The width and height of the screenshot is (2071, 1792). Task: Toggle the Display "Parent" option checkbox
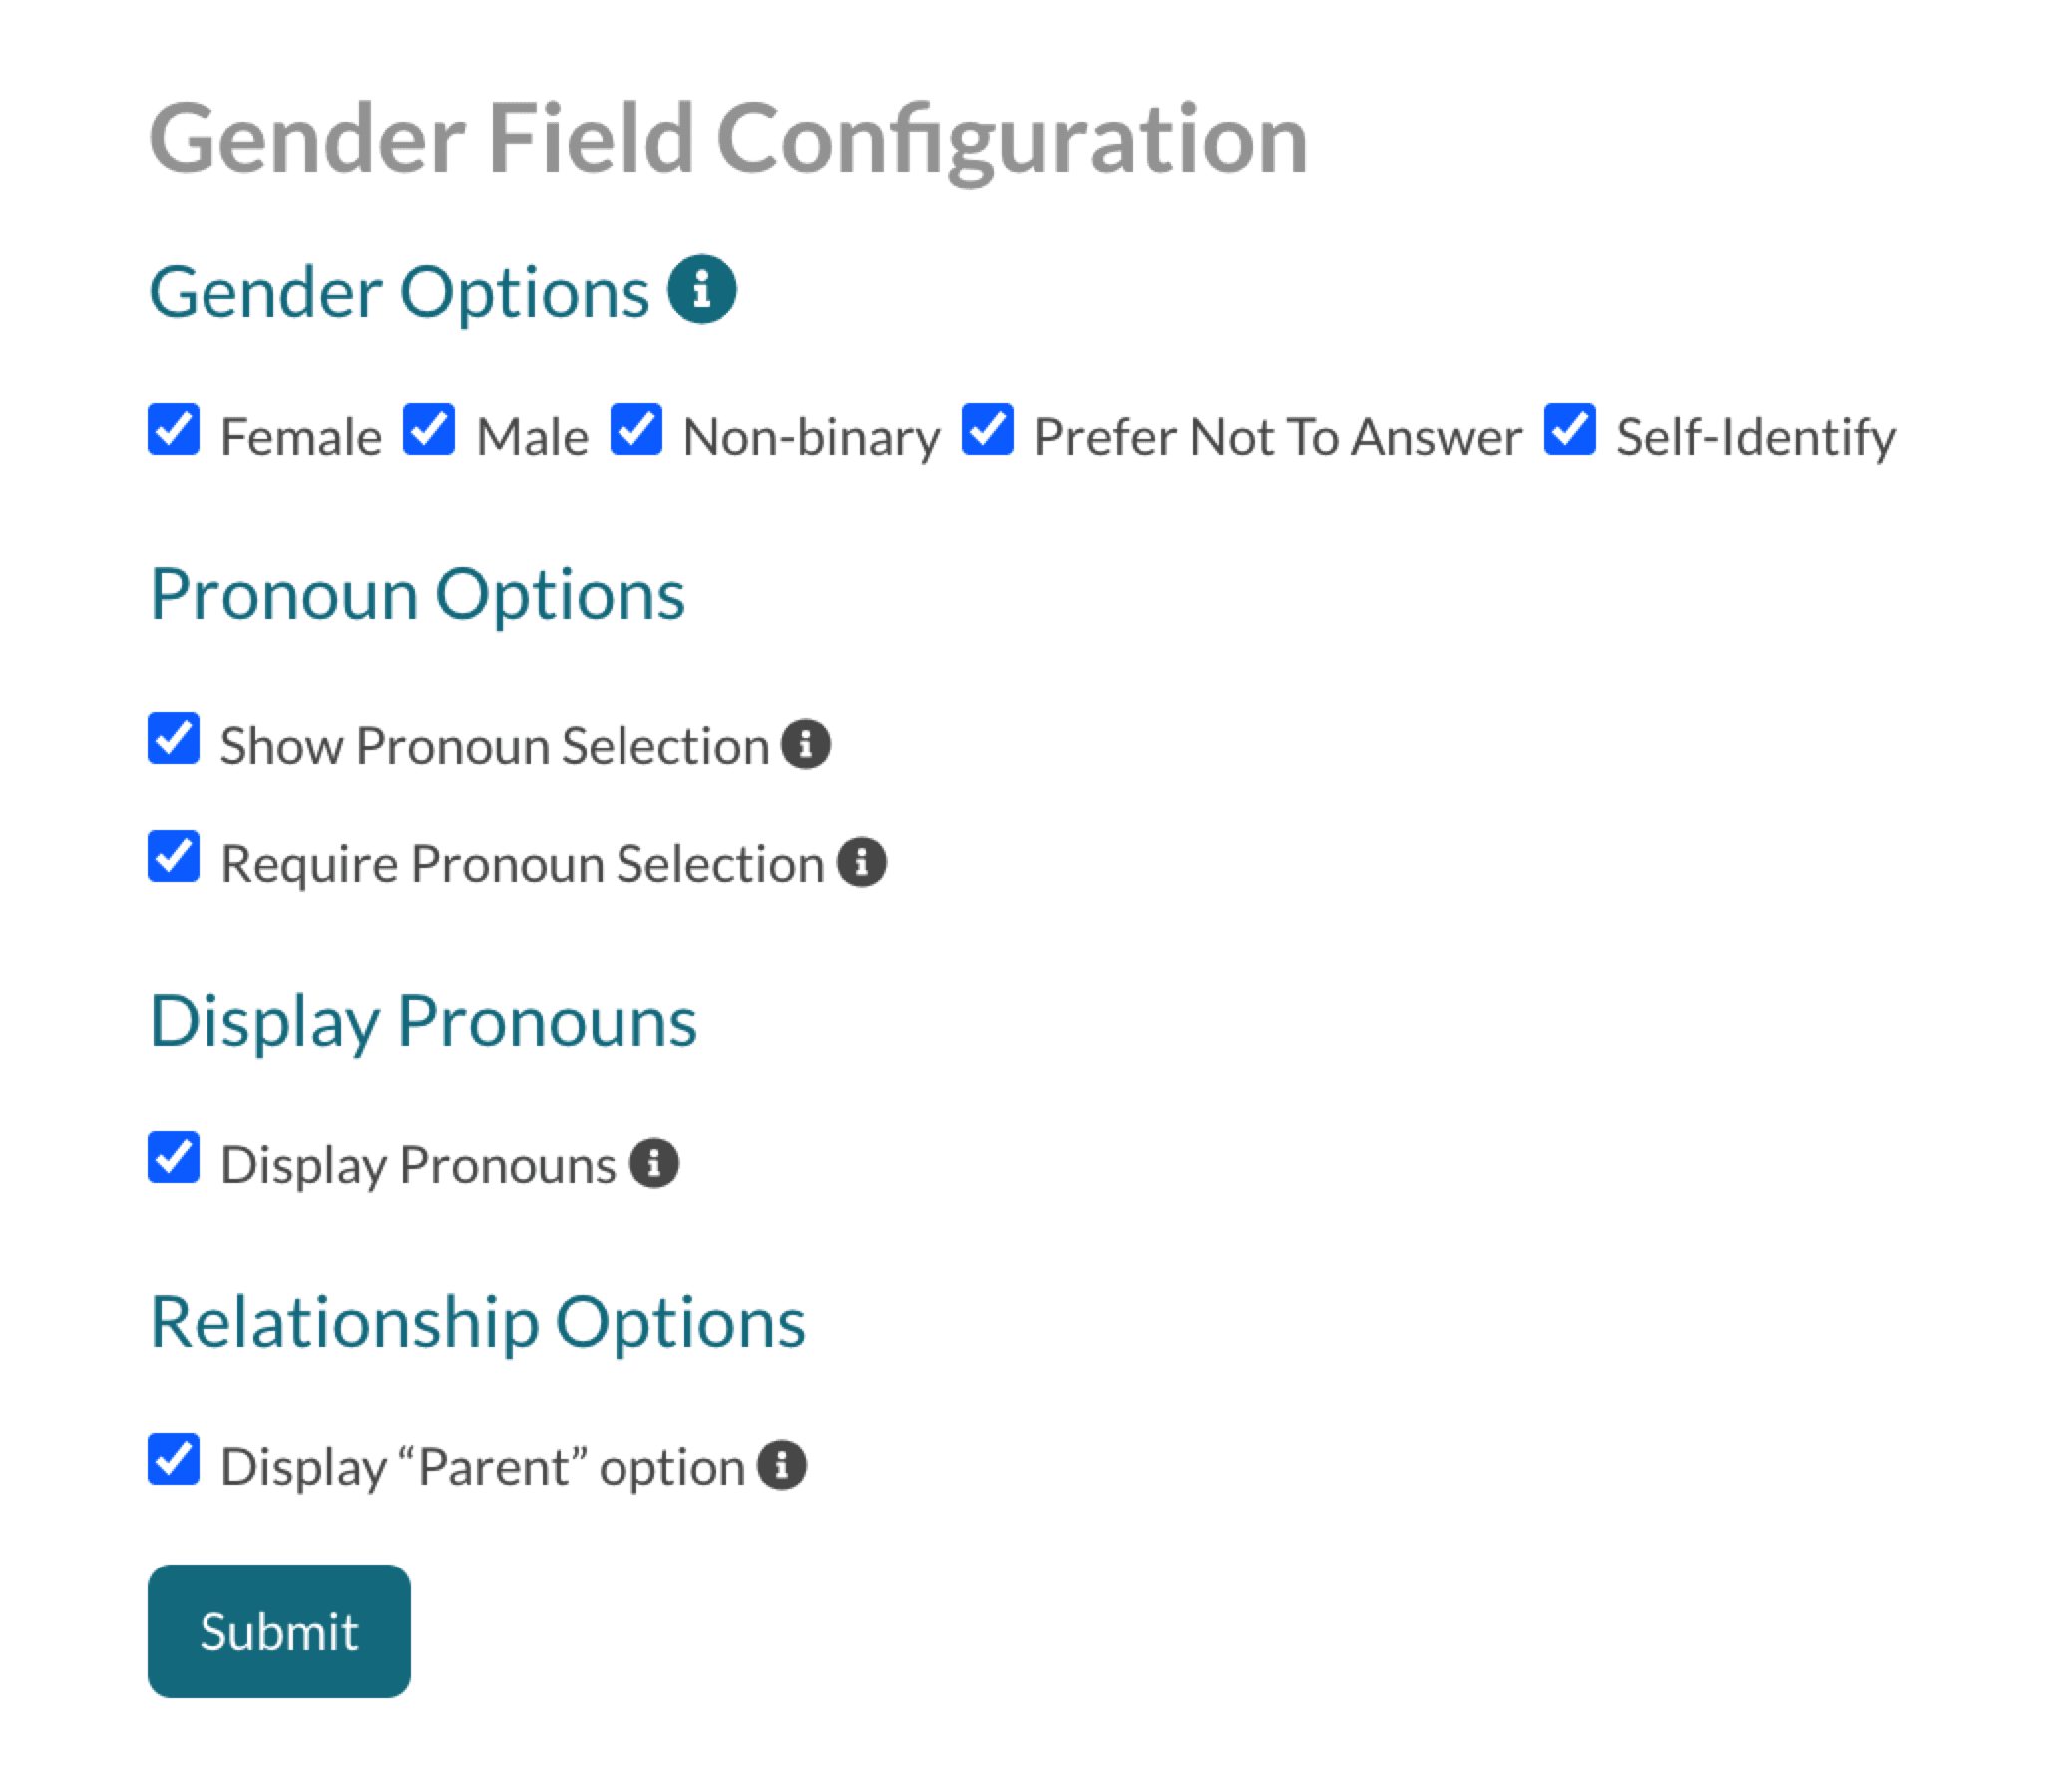coord(174,1460)
